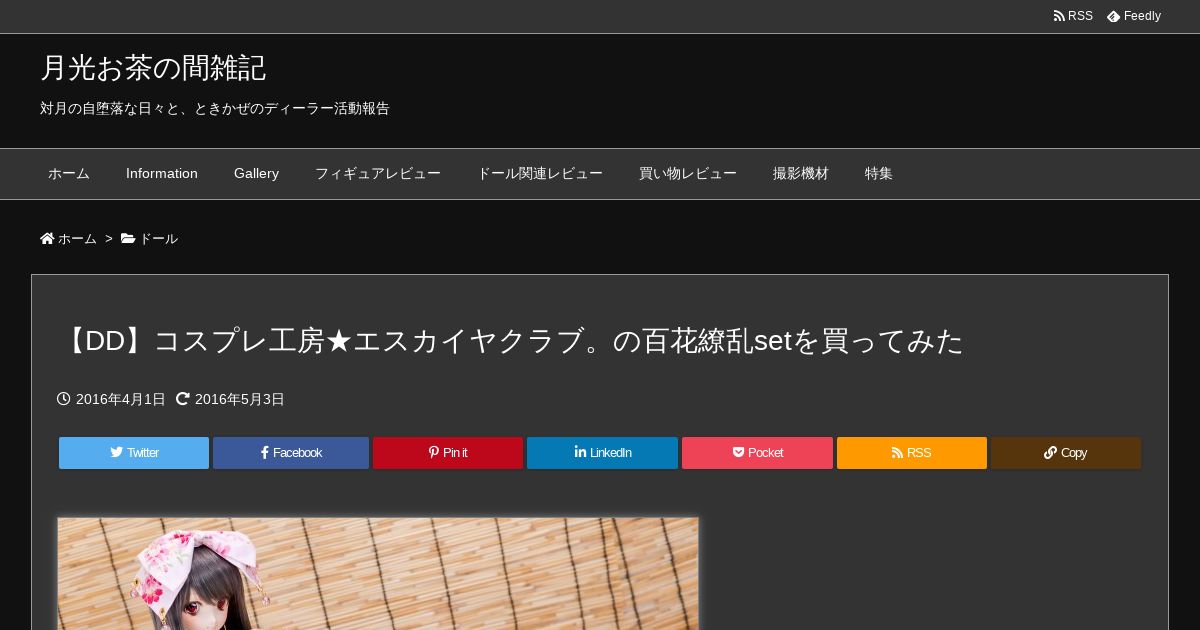Screen dimensions: 1200x630
Task: Follow breadcrumb ホーム link
Action: tap(77, 239)
